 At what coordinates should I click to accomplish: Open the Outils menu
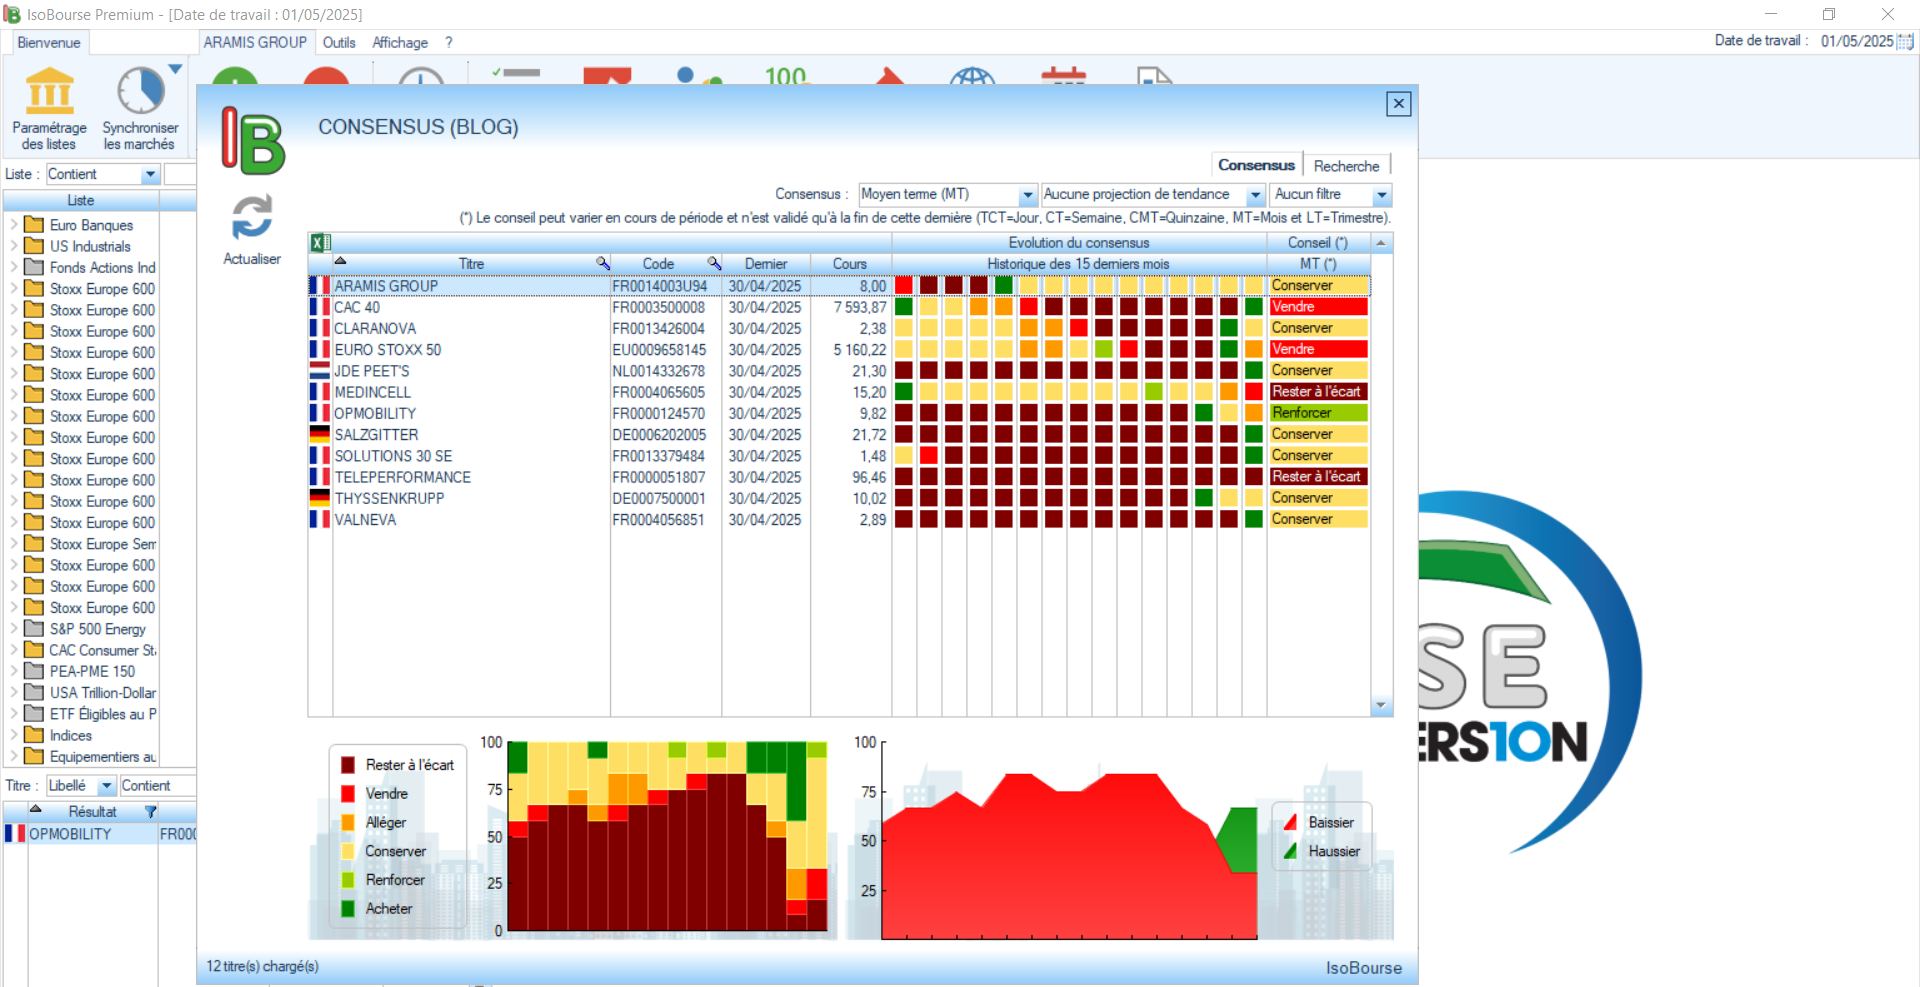coord(339,42)
